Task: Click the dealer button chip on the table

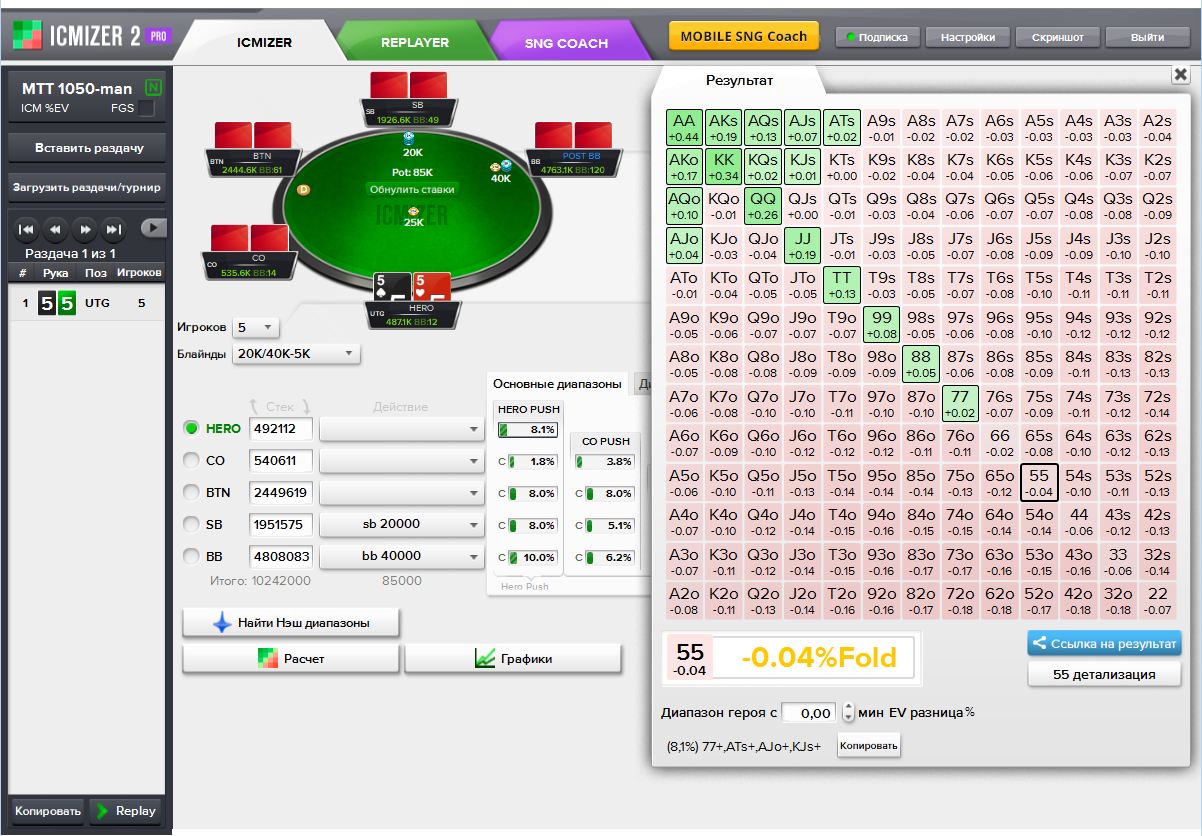Action: (x=303, y=189)
